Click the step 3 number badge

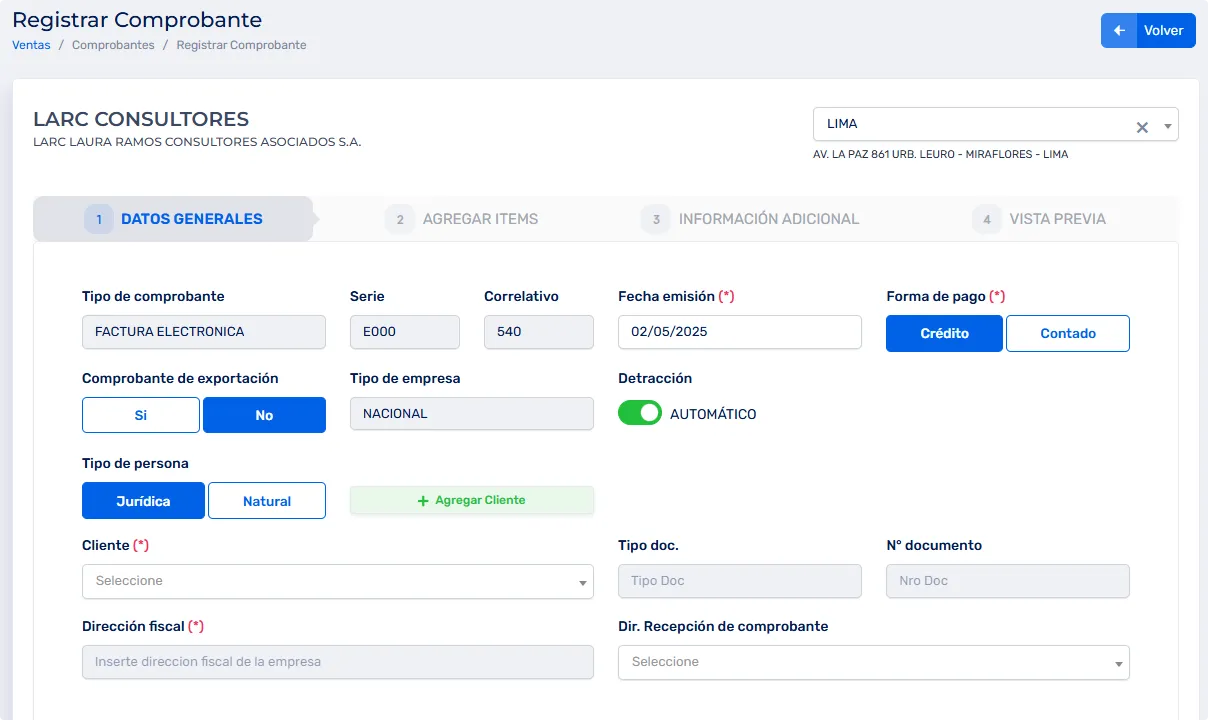(656, 219)
